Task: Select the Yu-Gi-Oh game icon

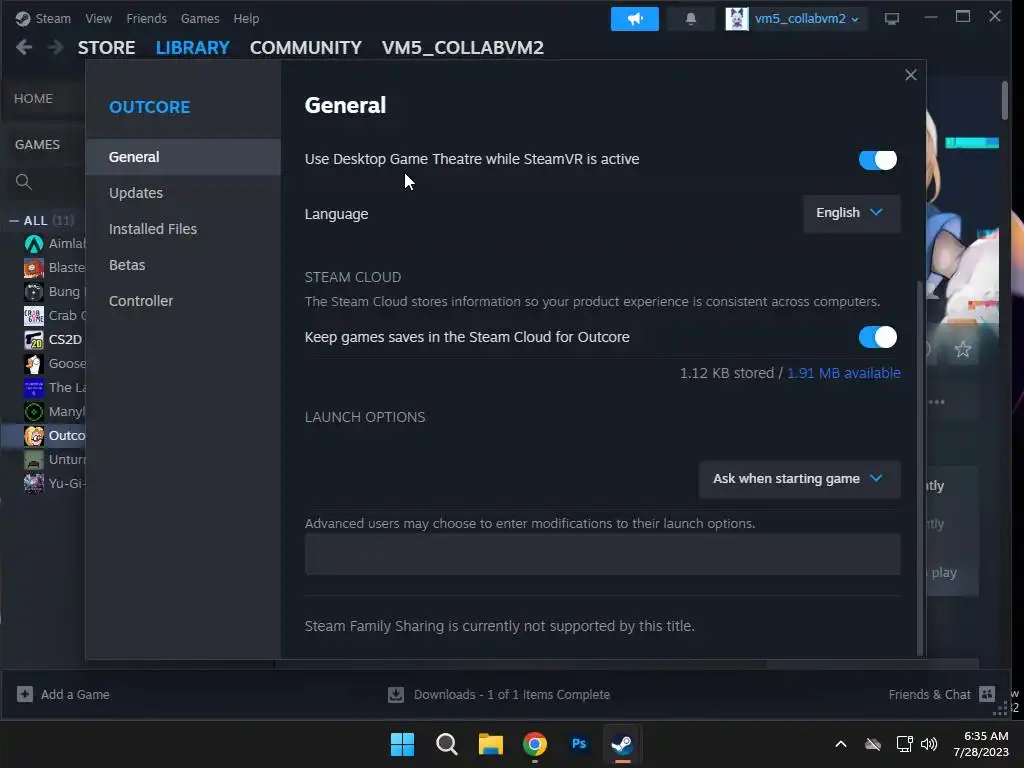Action: (x=33, y=484)
